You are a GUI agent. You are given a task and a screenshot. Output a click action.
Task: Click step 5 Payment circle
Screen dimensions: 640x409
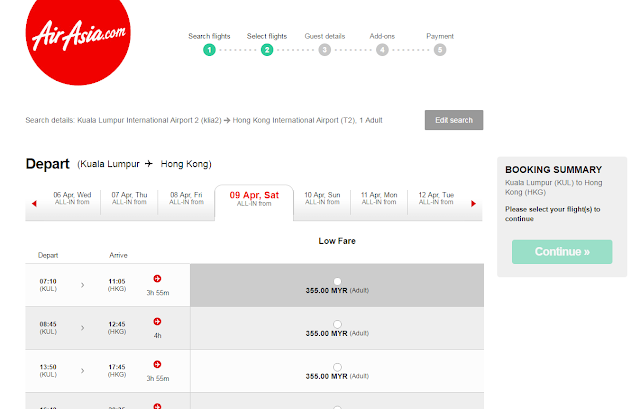[x=440, y=50]
